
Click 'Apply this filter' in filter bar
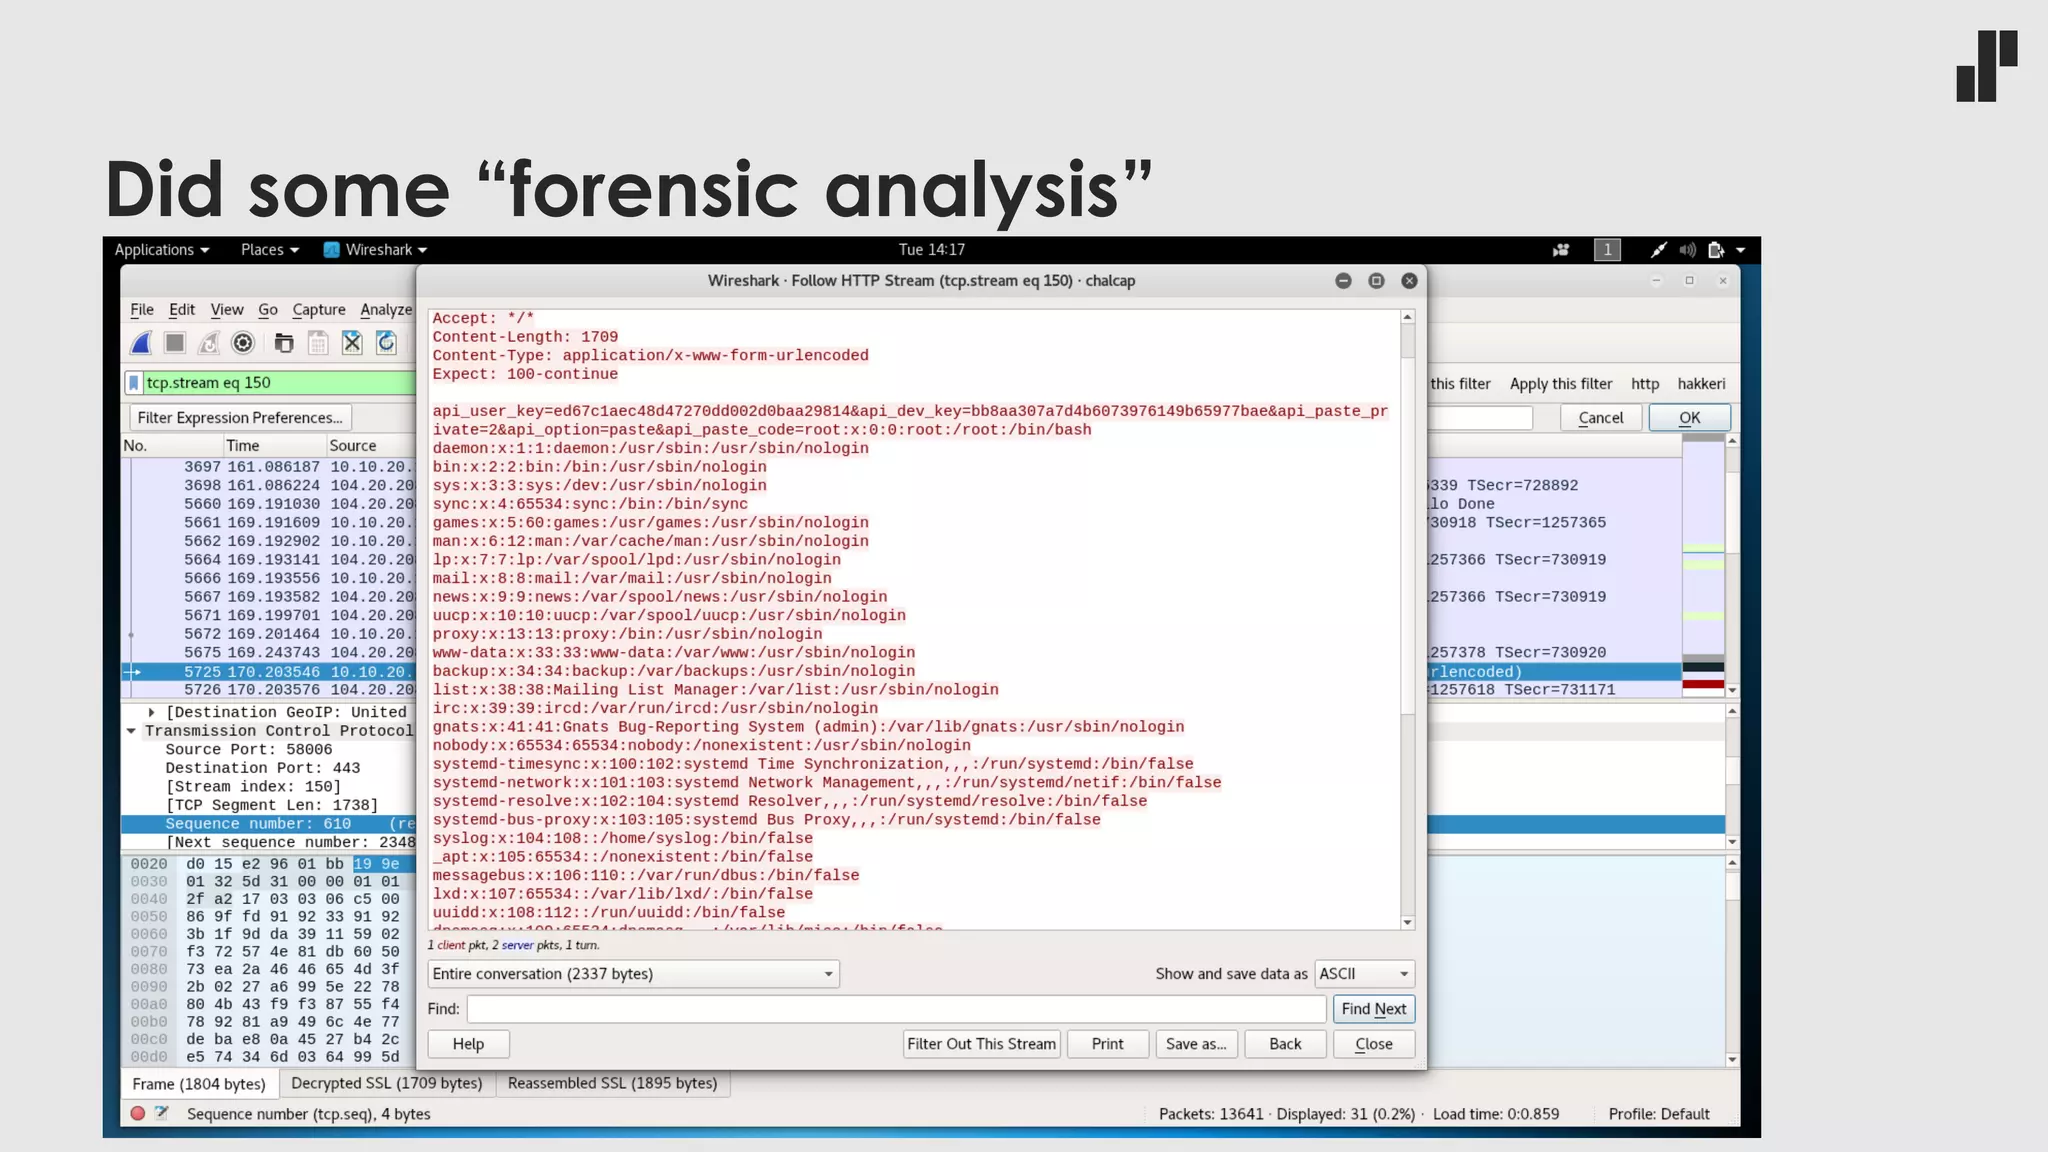[1561, 384]
